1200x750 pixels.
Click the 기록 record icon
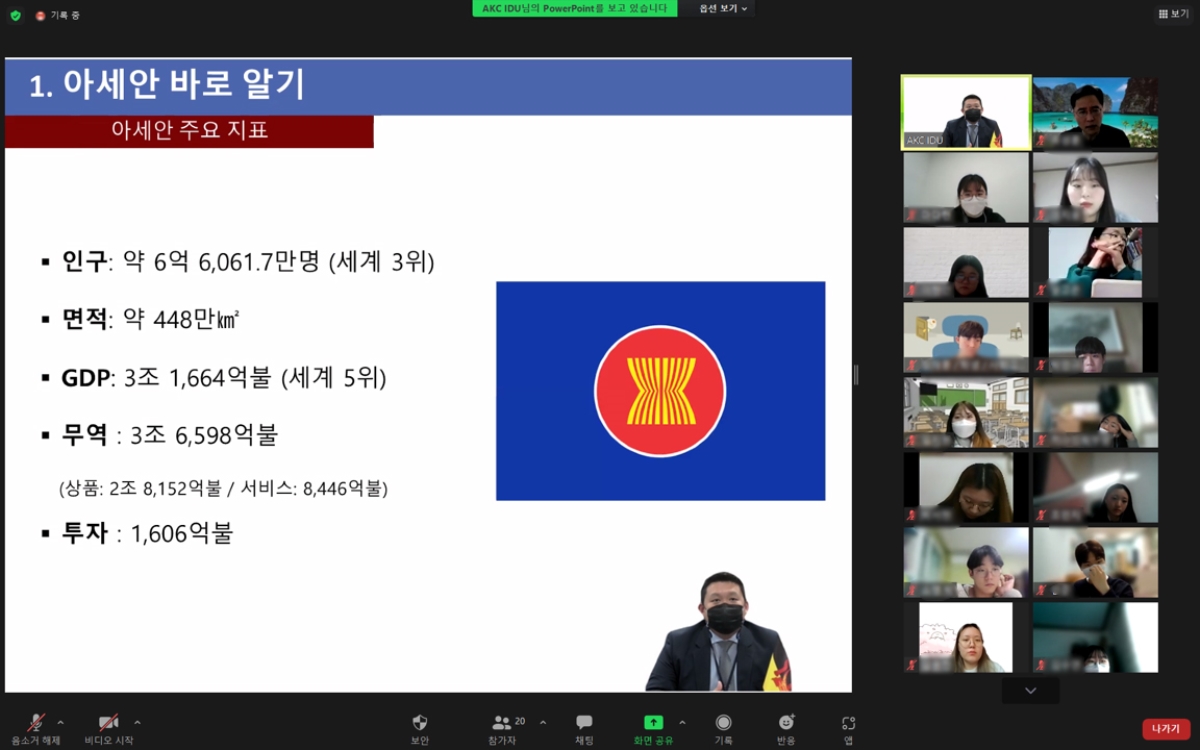tap(723, 728)
